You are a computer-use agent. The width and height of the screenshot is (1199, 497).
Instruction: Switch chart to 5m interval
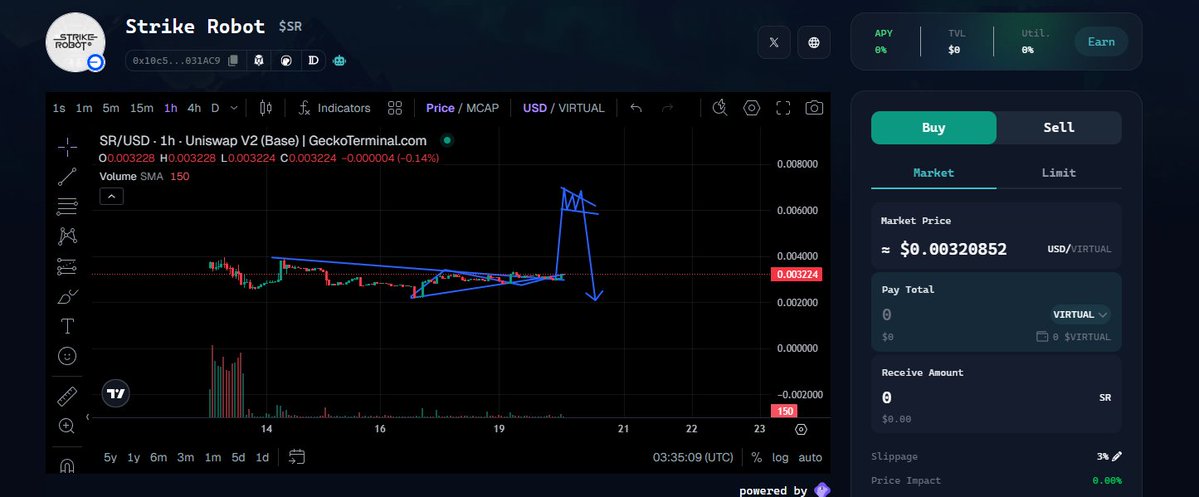click(x=111, y=108)
